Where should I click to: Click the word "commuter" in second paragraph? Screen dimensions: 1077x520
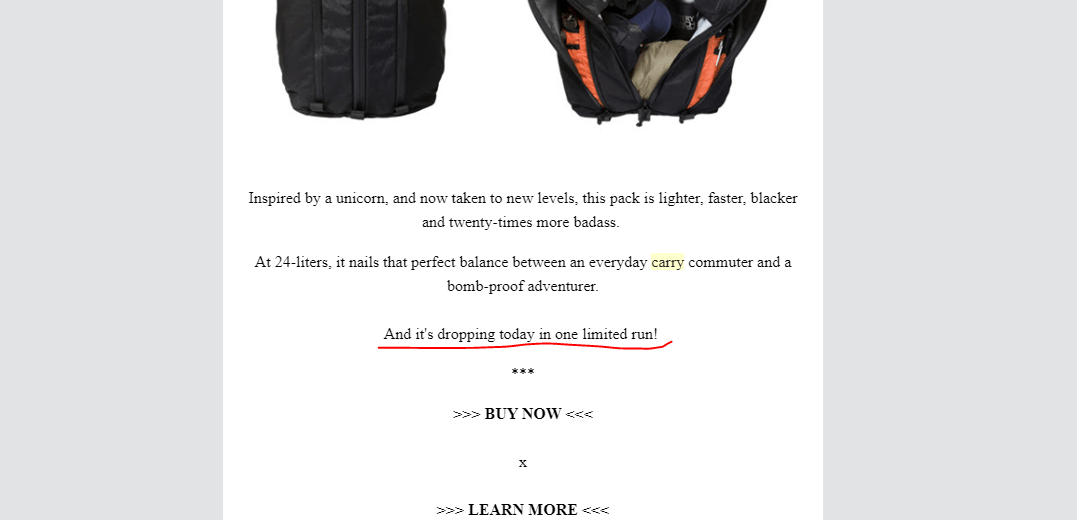click(x=721, y=262)
